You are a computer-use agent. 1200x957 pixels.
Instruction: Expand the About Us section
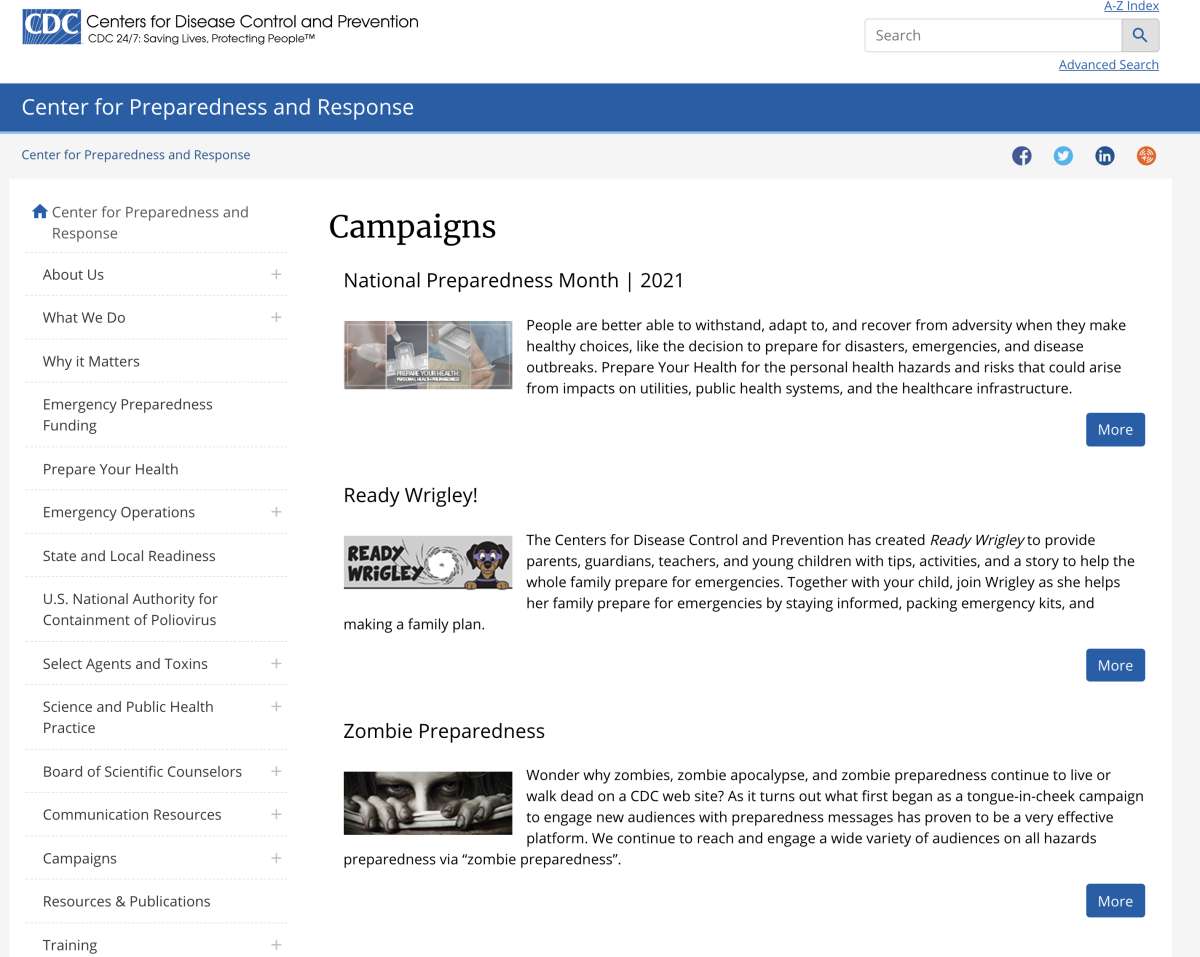click(276, 274)
